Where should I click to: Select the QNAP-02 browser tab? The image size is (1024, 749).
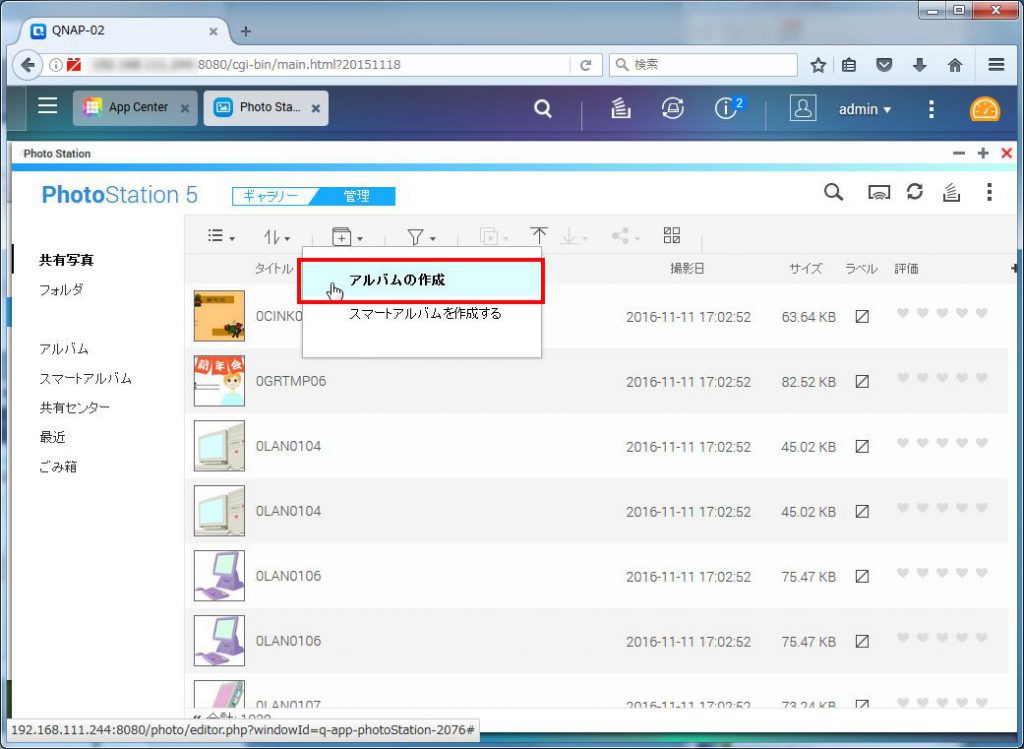pyautogui.click(x=122, y=31)
